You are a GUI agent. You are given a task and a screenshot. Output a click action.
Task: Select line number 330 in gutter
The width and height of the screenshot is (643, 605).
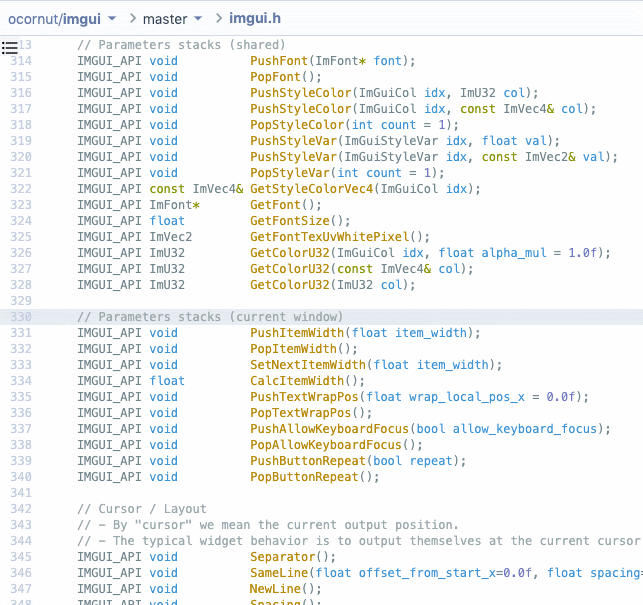click(21, 317)
